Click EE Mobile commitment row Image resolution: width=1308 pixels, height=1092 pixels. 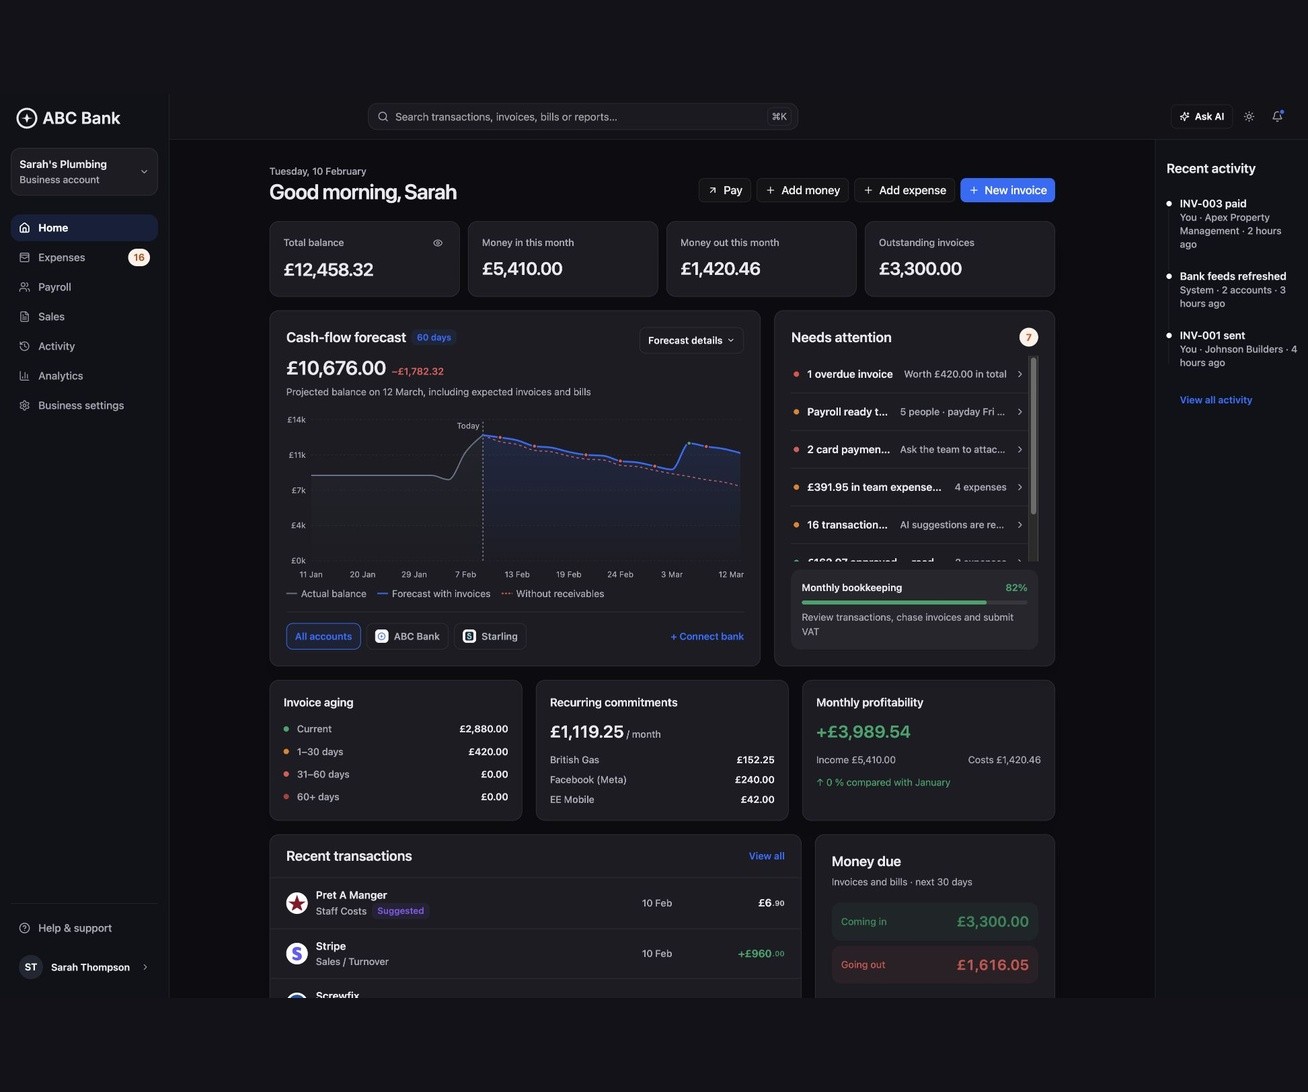(x=662, y=800)
